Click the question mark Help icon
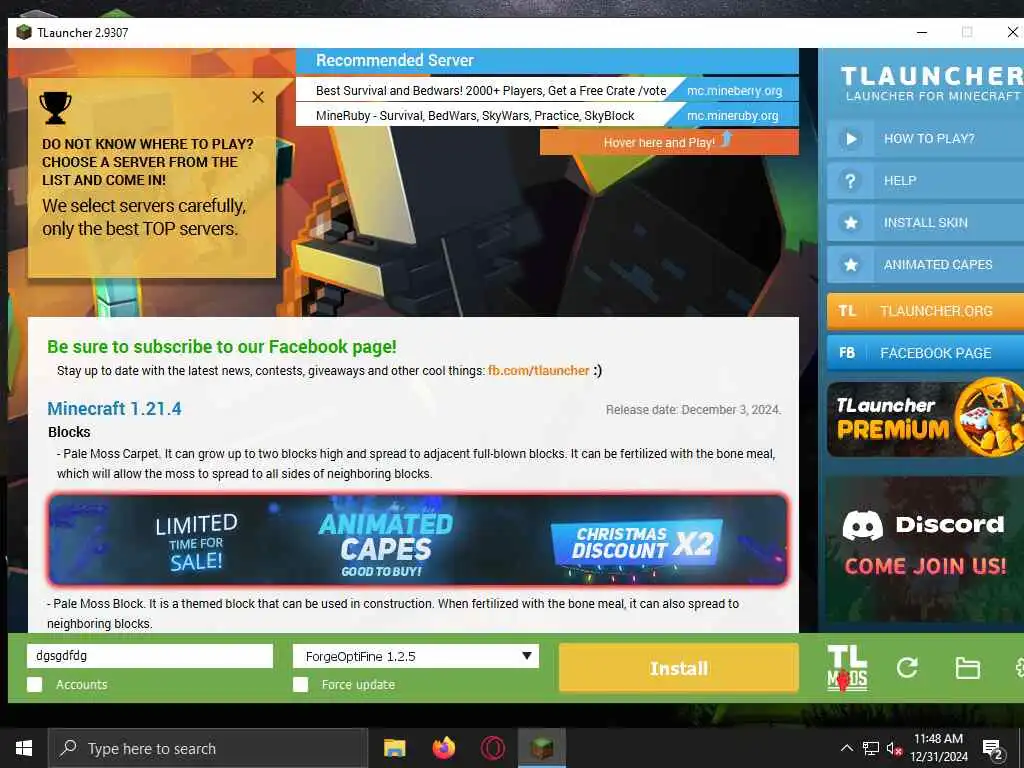Image resolution: width=1024 pixels, height=768 pixels. pos(850,181)
